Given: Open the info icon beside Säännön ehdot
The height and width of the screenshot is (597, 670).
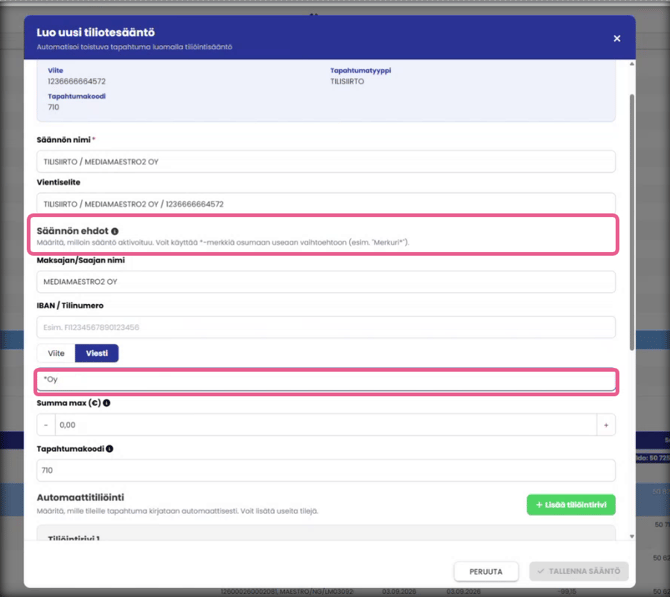Looking at the screenshot, I should click(115, 231).
